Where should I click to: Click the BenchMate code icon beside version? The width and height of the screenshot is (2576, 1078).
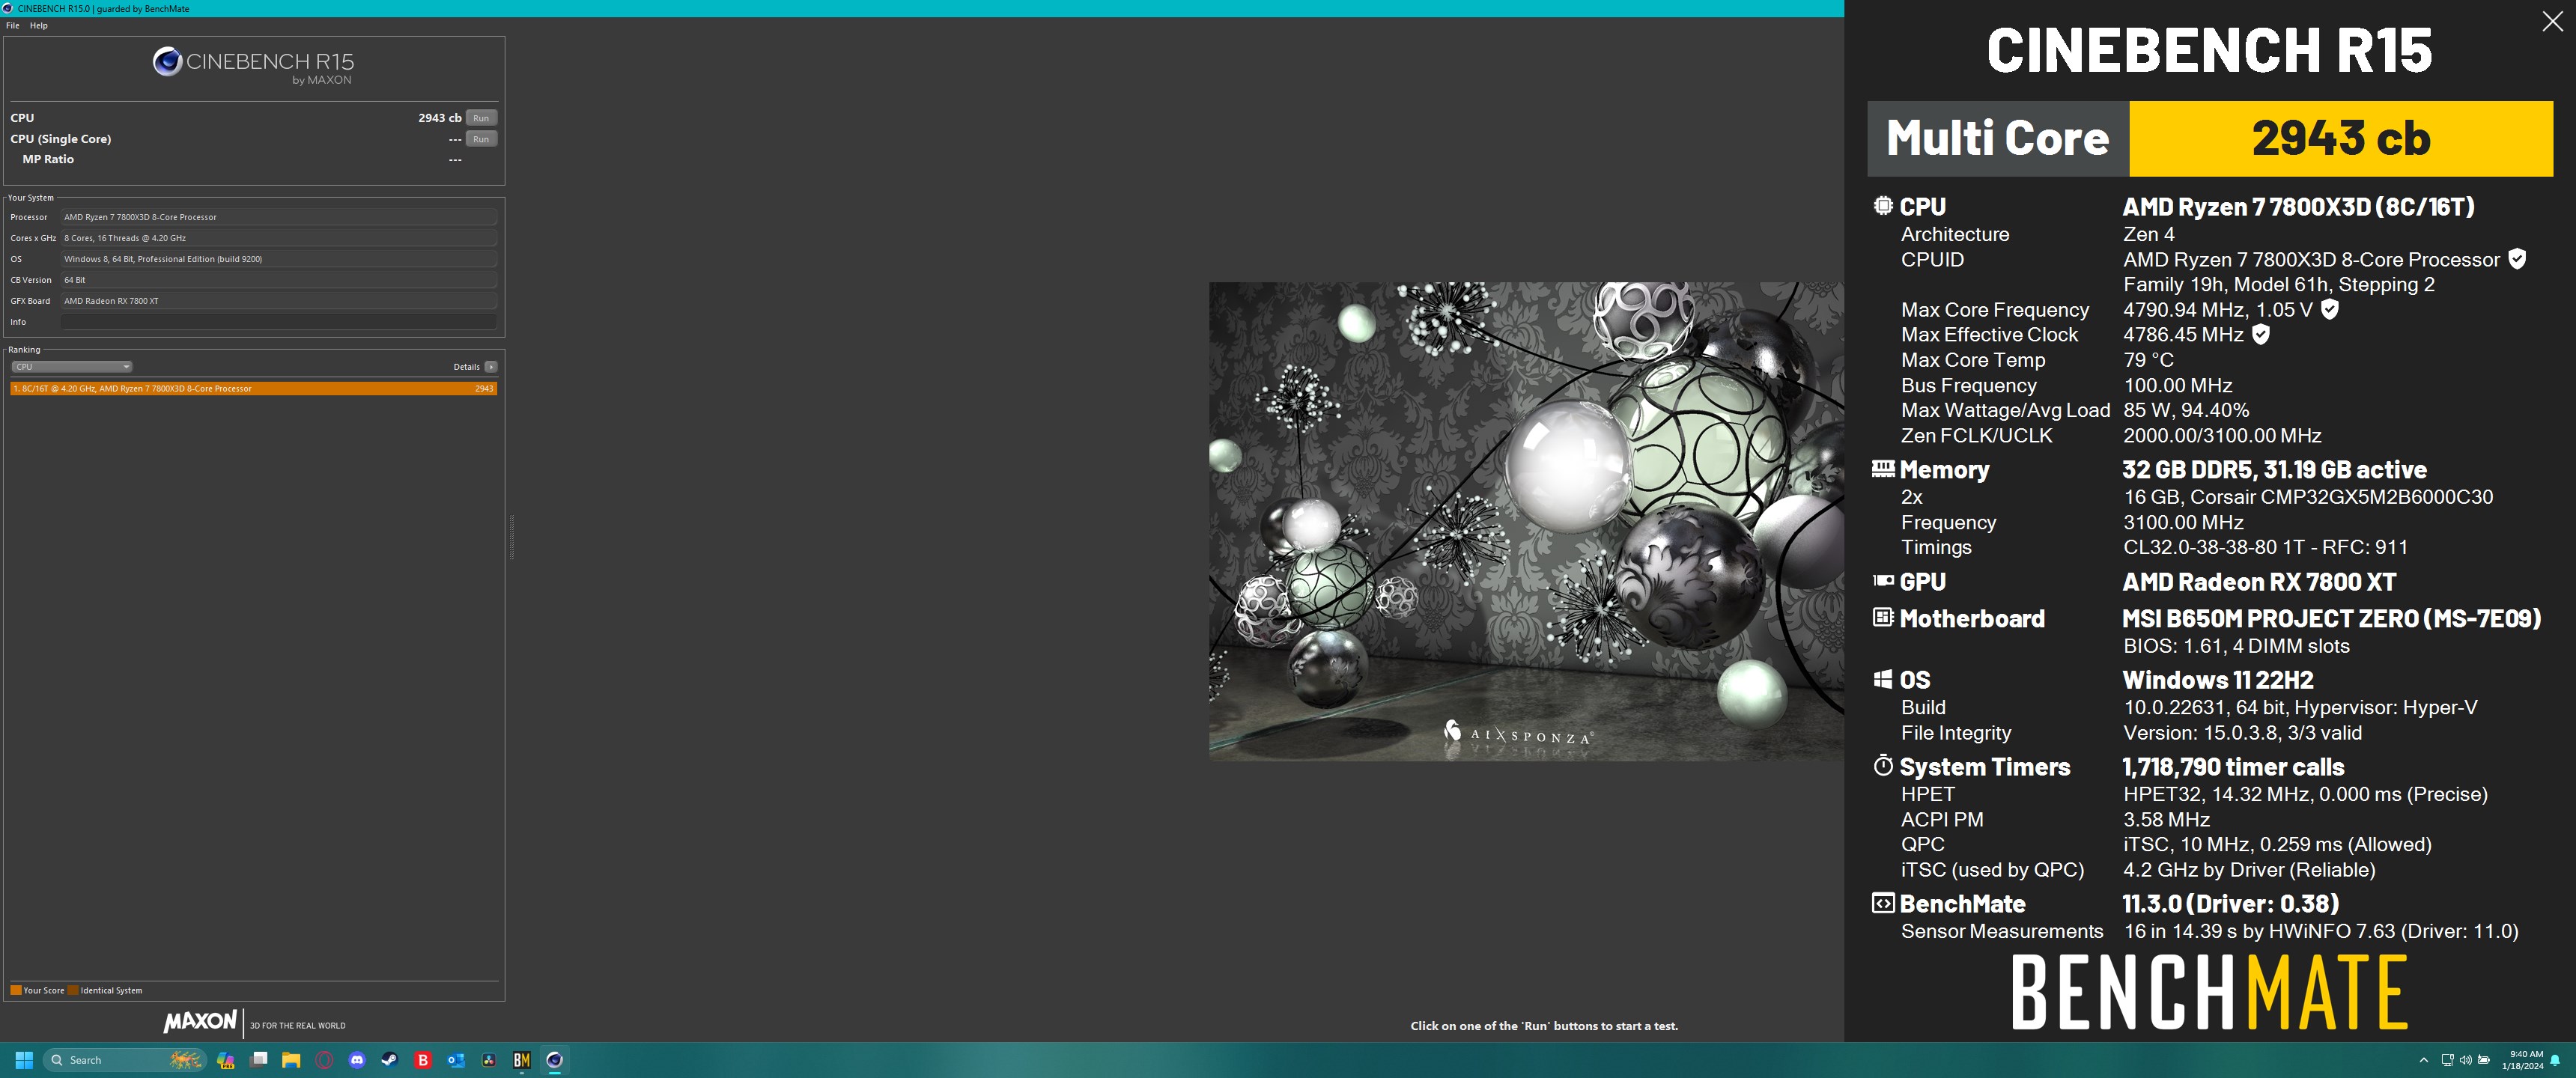[x=1883, y=903]
